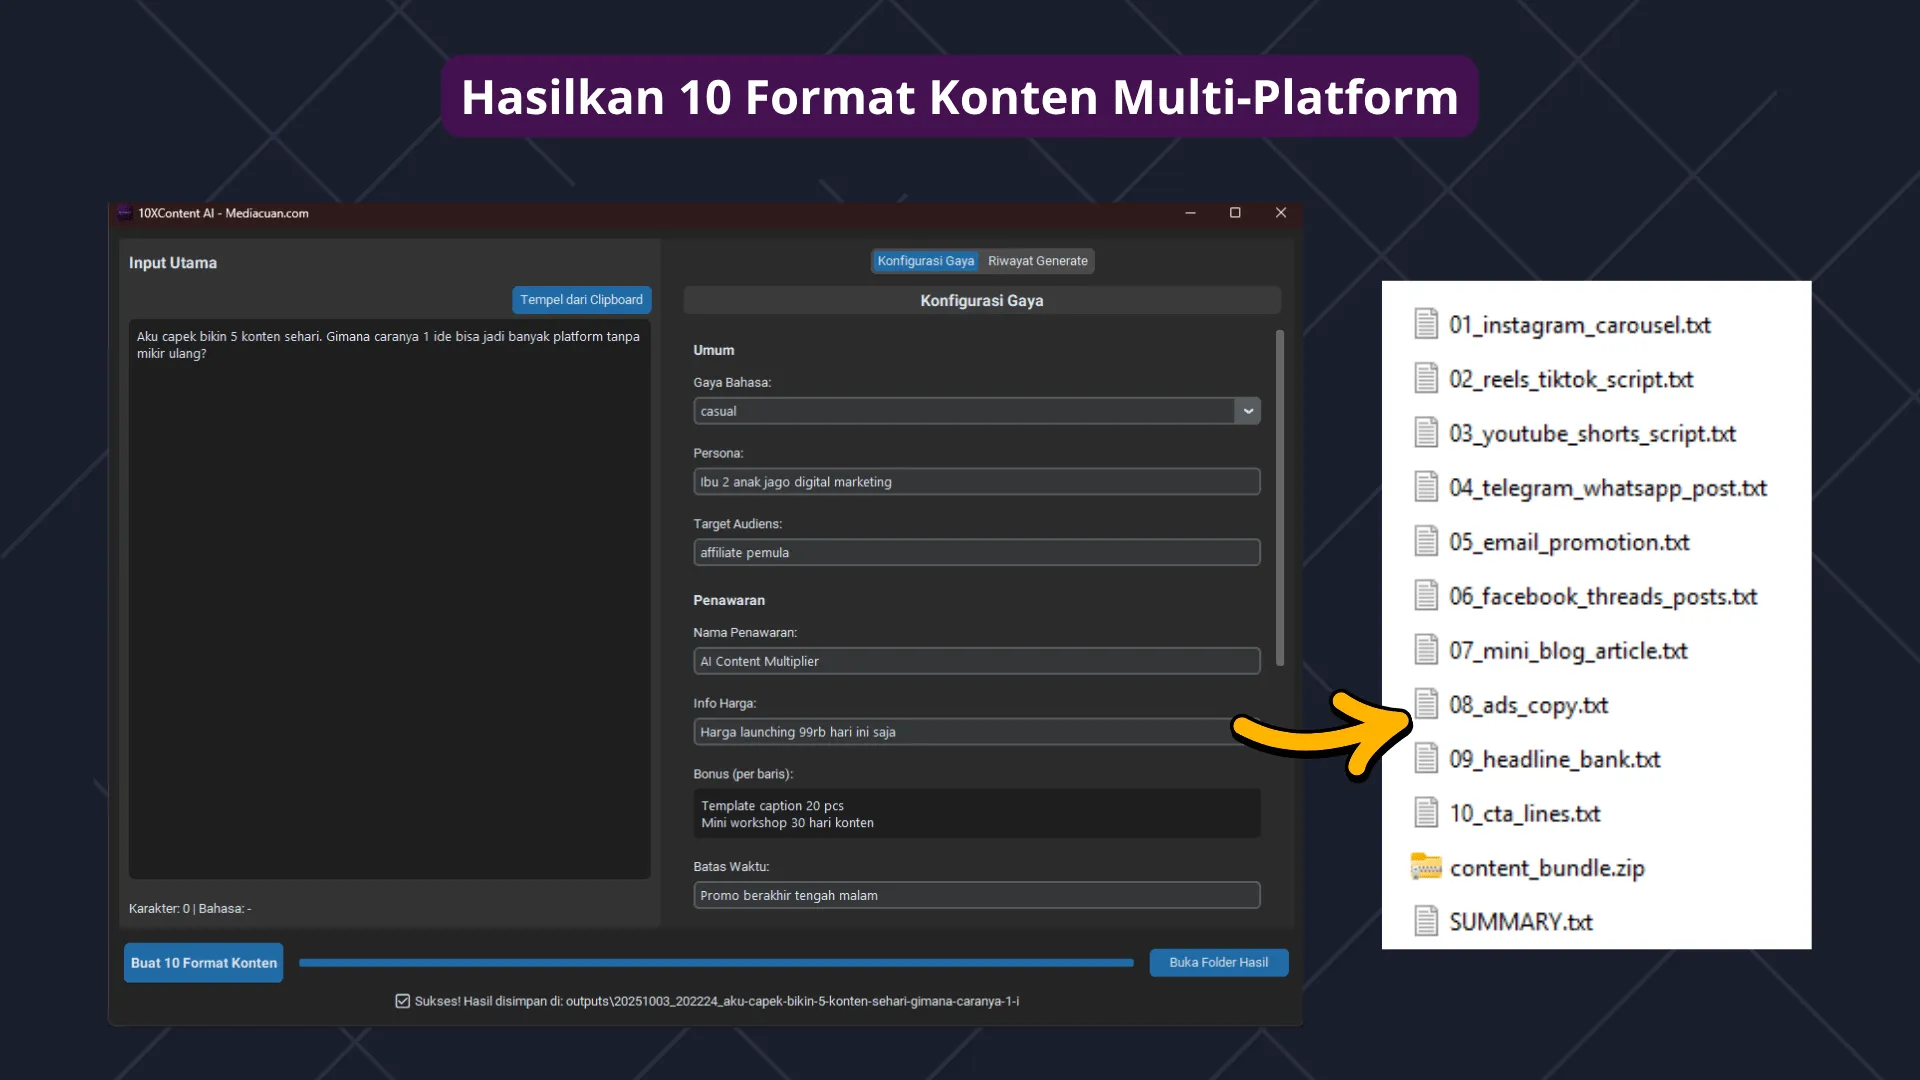The image size is (1920, 1080).
Task: Click the configuration panel vertical scrollbar
Action: click(1279, 498)
